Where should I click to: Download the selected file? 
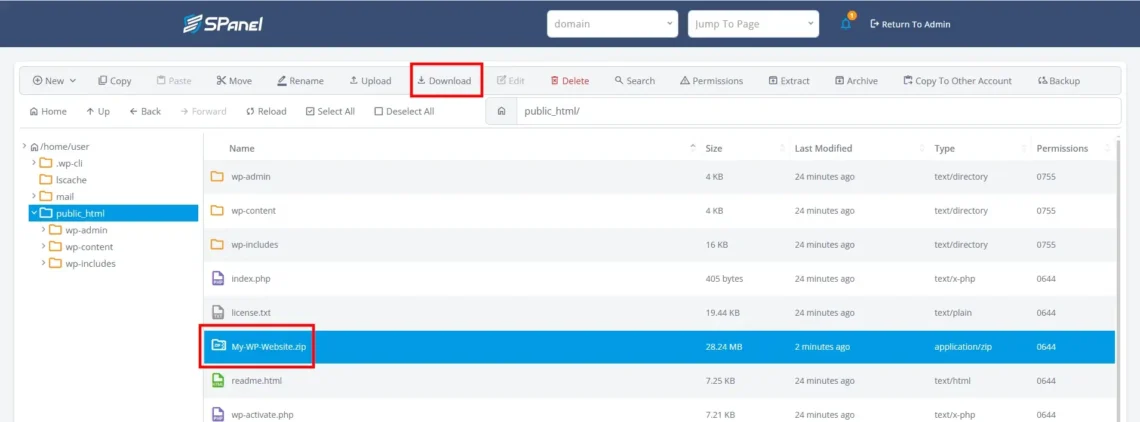click(443, 81)
